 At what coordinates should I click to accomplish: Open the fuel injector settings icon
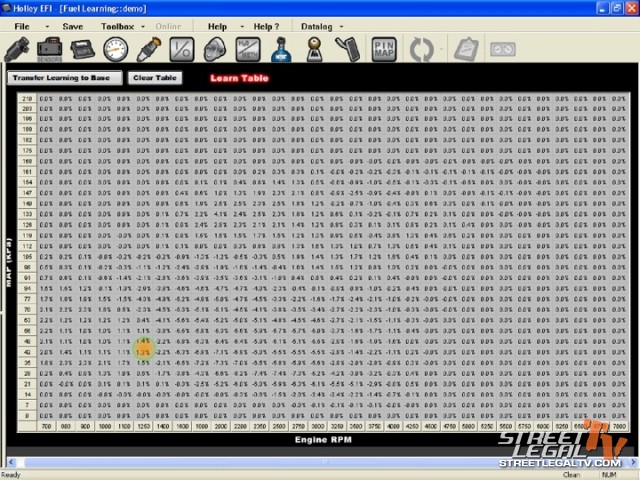point(17,49)
